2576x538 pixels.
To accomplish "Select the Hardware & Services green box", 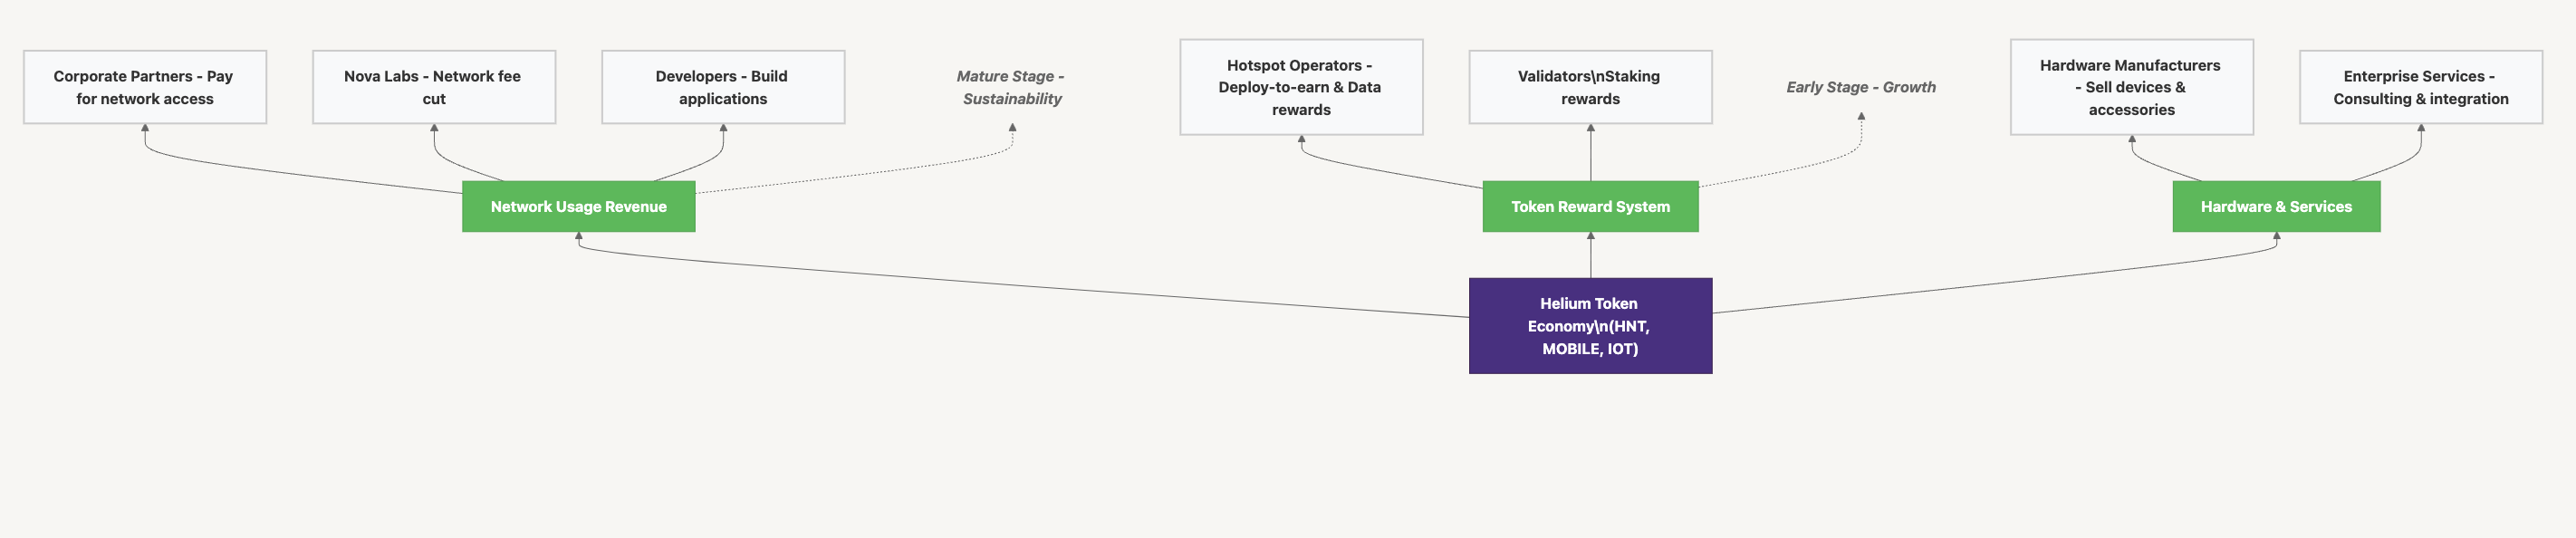I will click(x=2276, y=206).
